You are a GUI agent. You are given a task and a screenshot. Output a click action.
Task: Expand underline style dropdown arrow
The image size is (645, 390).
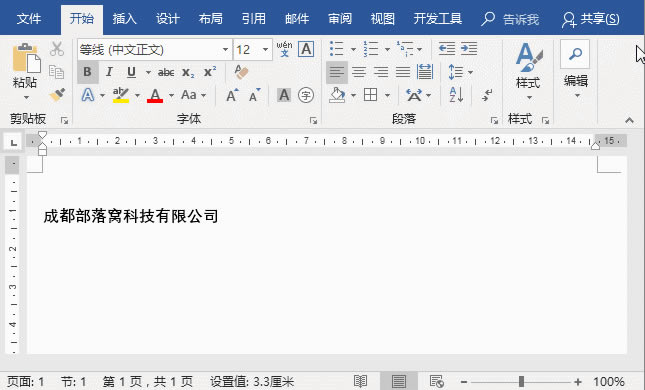148,72
